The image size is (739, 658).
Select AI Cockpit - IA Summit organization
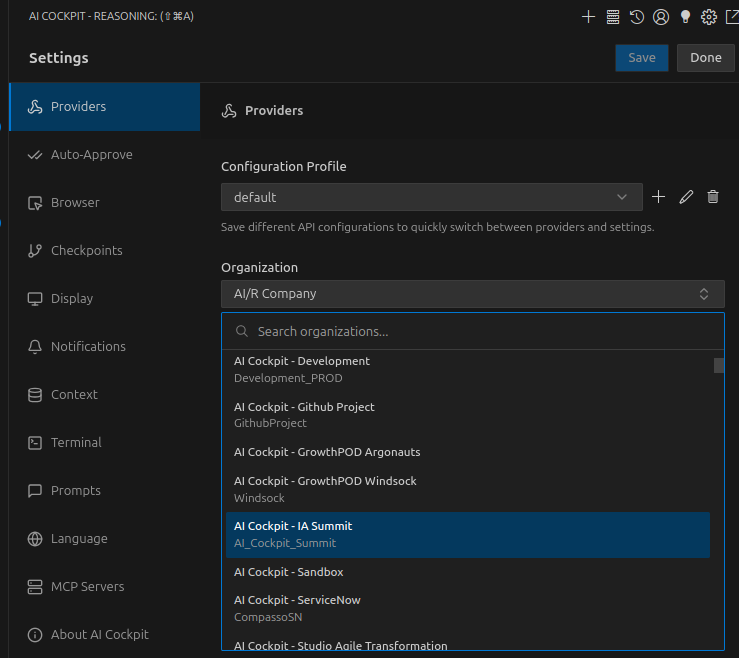(468, 534)
